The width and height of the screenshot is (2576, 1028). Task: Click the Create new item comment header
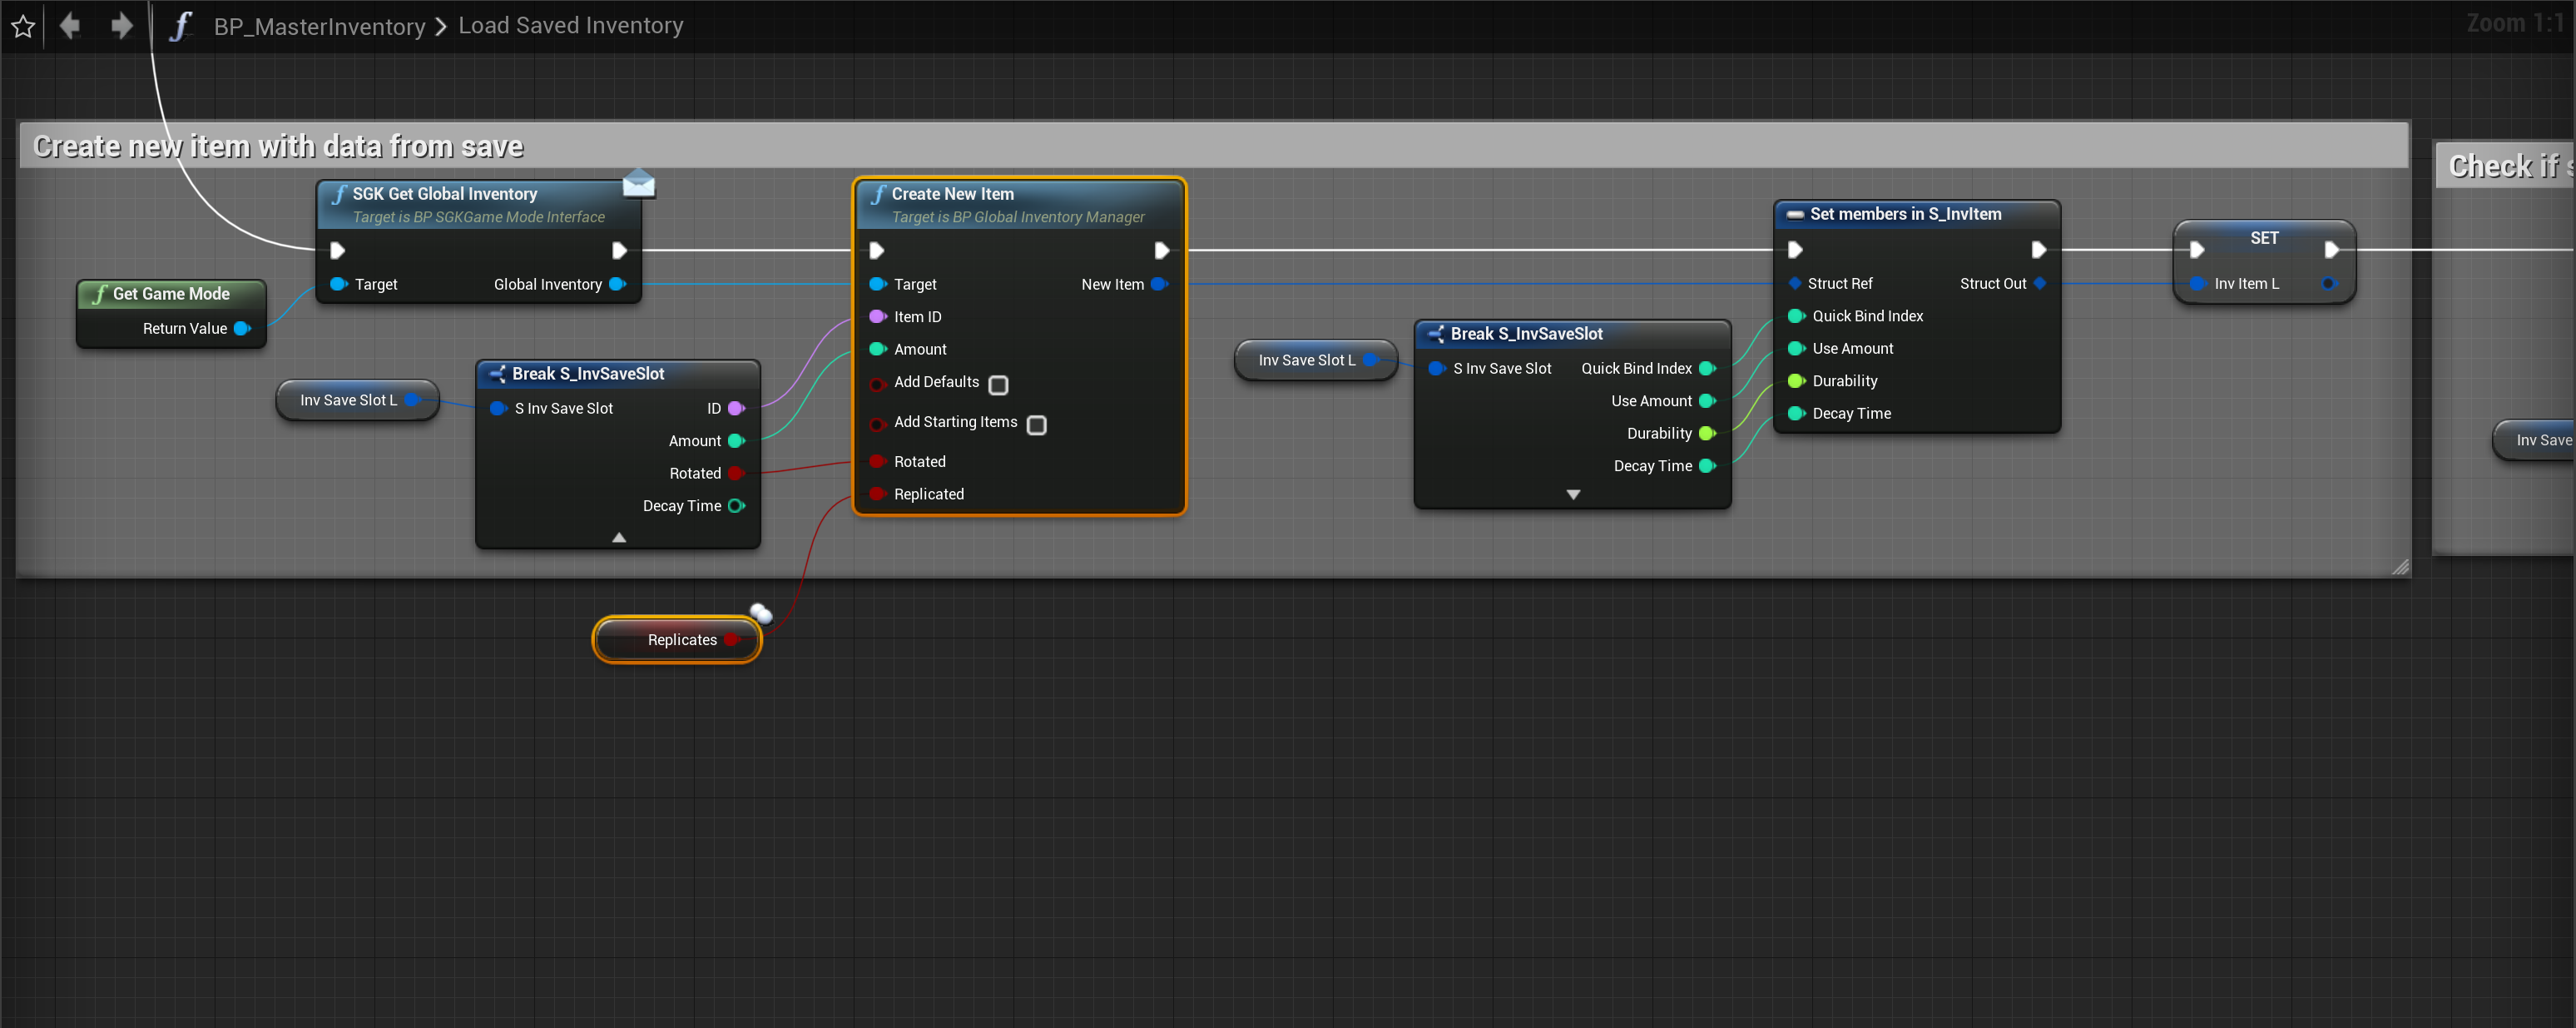[x=278, y=147]
